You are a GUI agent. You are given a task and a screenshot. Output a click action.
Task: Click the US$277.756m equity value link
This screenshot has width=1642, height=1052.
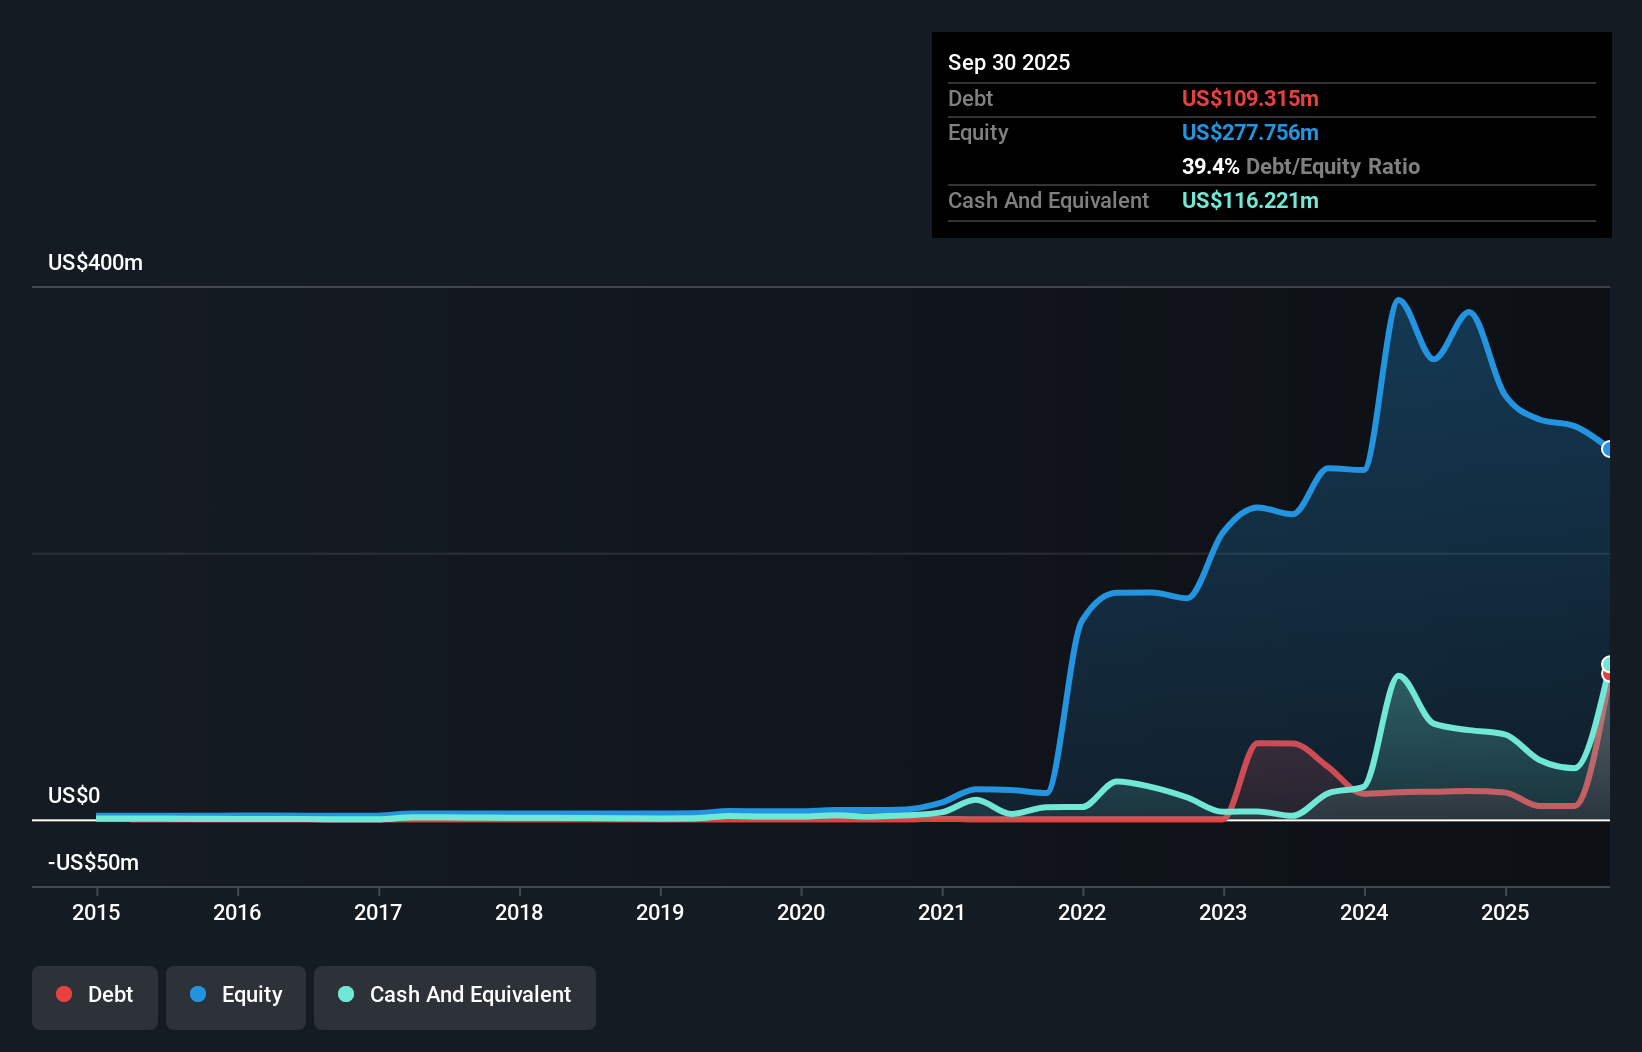coord(1250,132)
